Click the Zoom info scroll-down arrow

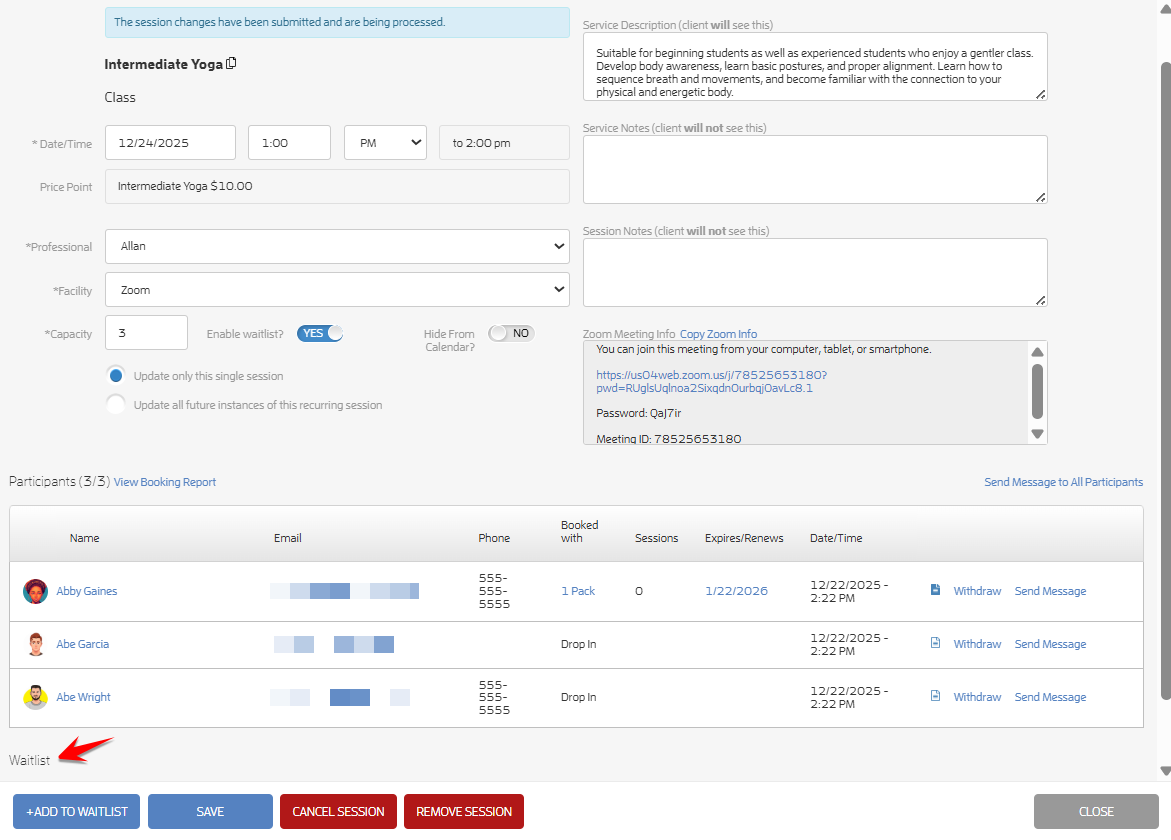[1037, 434]
